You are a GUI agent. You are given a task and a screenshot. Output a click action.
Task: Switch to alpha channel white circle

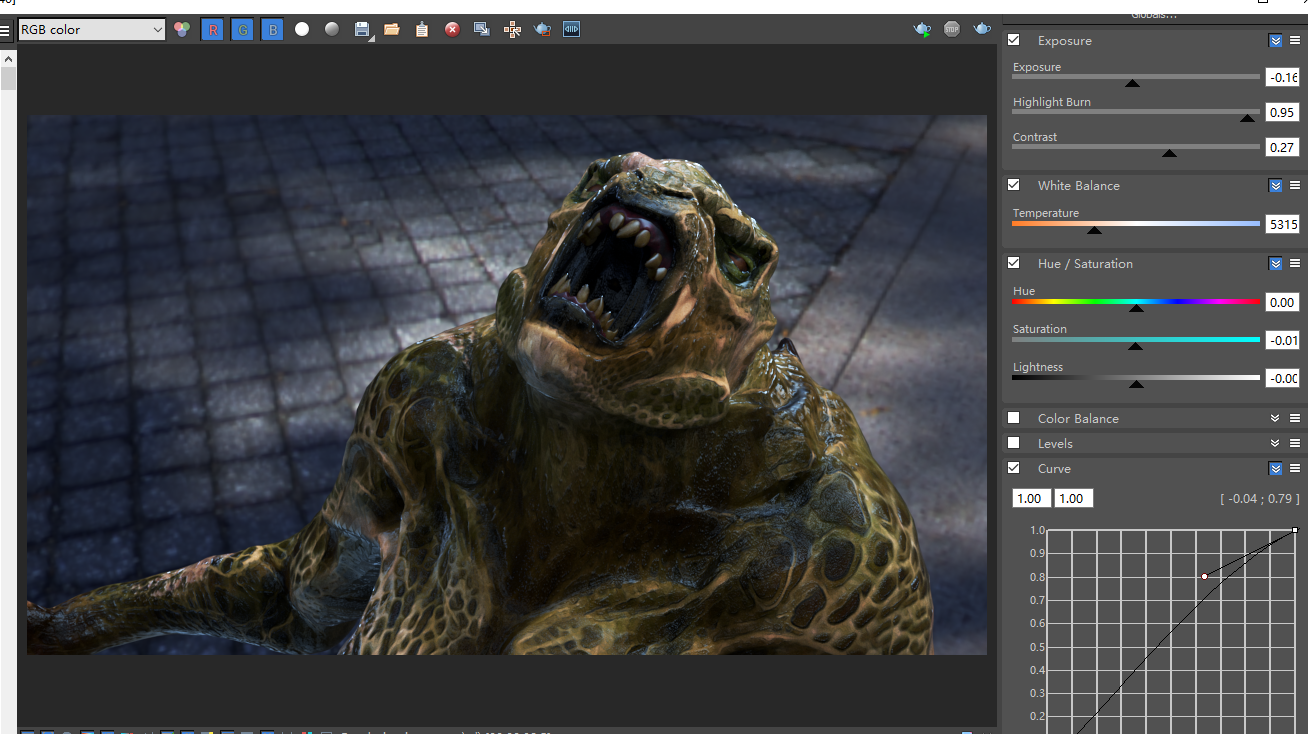click(x=302, y=30)
